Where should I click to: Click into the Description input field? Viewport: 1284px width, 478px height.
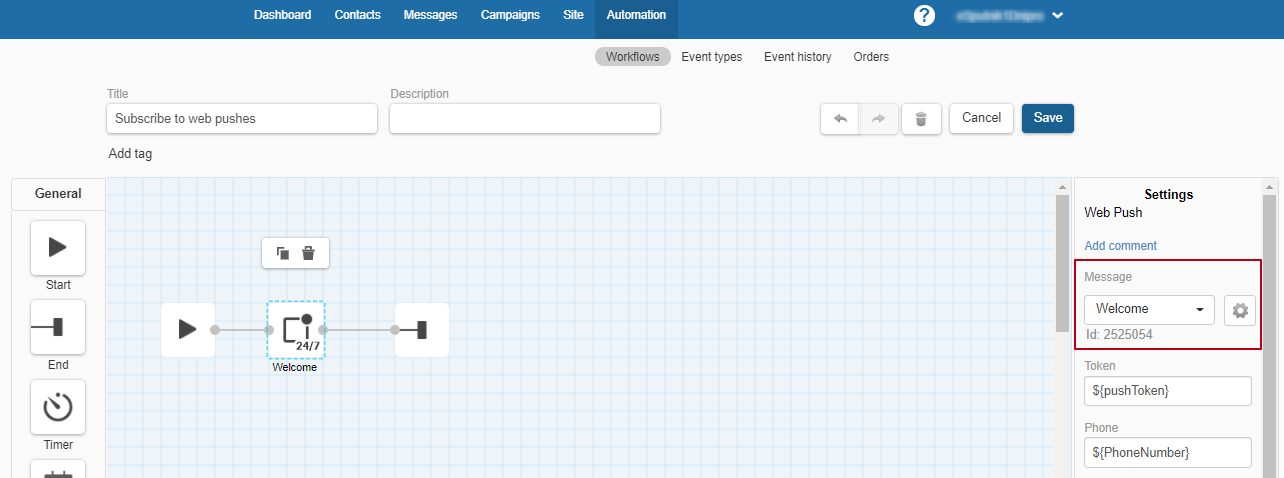524,118
